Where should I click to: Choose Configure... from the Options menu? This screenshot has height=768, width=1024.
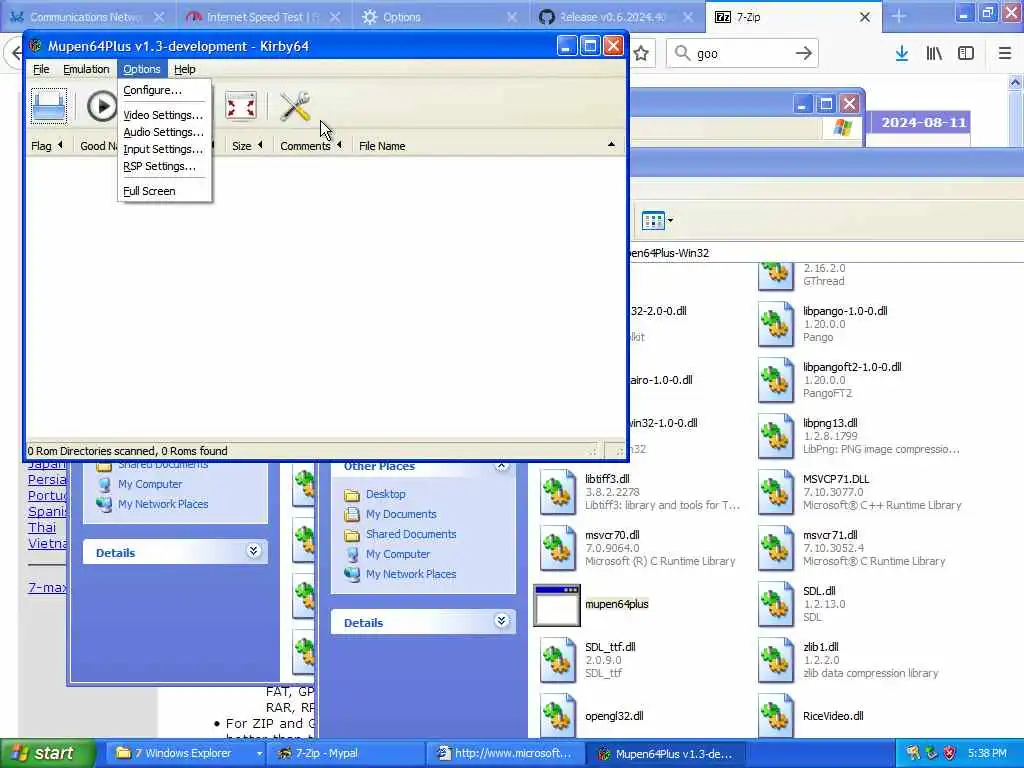[153, 90]
